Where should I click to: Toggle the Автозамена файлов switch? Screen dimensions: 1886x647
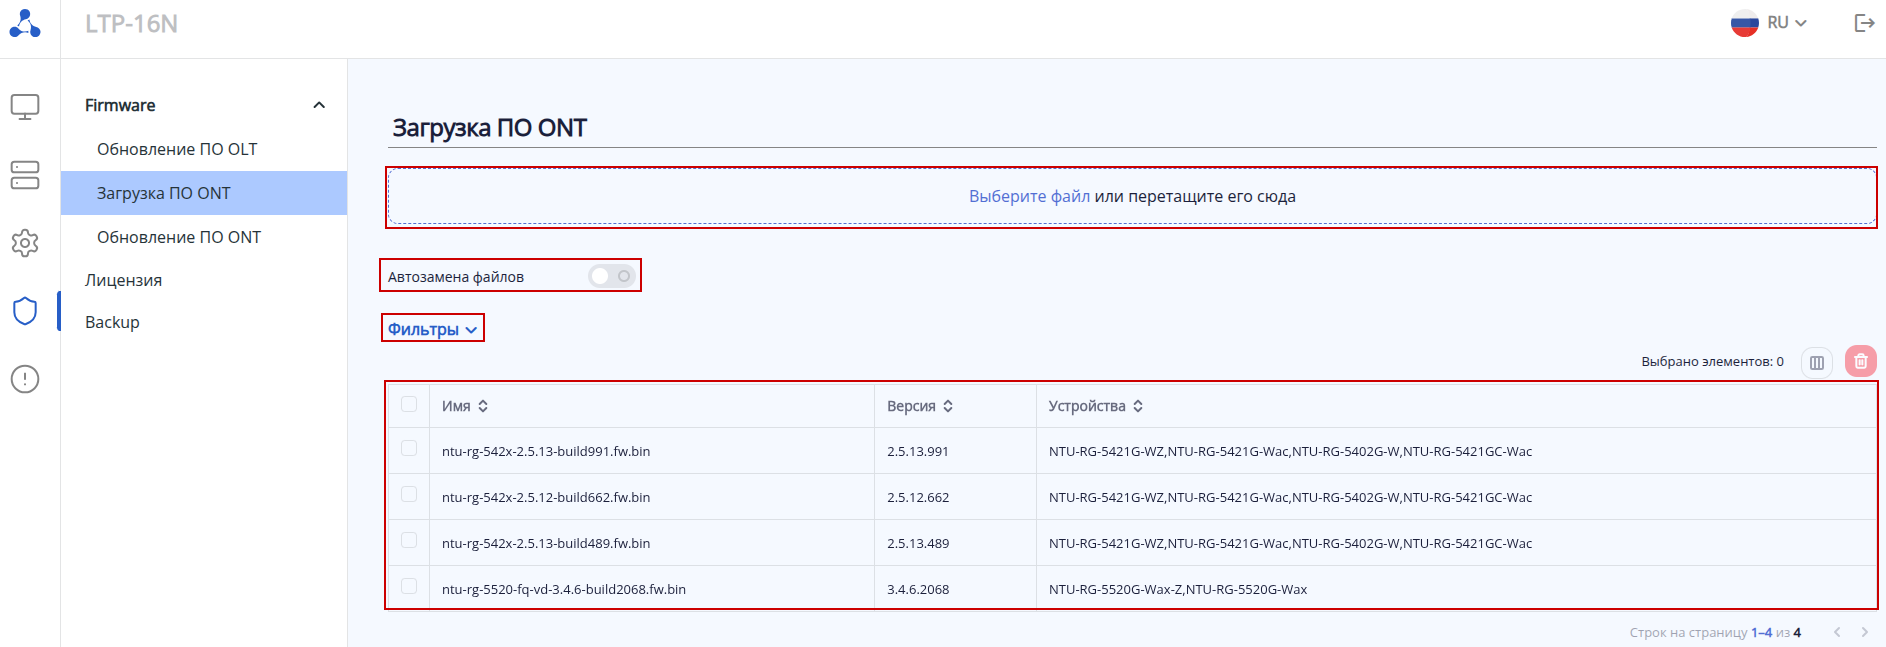611,276
